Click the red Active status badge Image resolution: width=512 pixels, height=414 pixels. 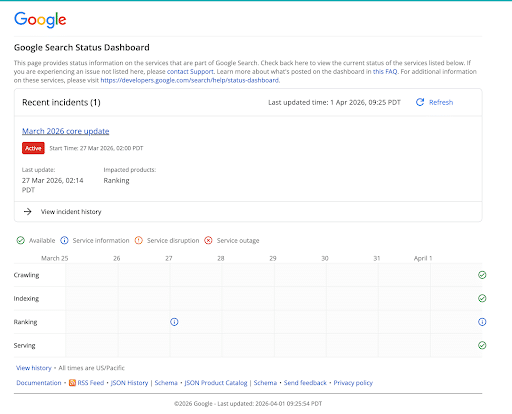tap(33, 148)
